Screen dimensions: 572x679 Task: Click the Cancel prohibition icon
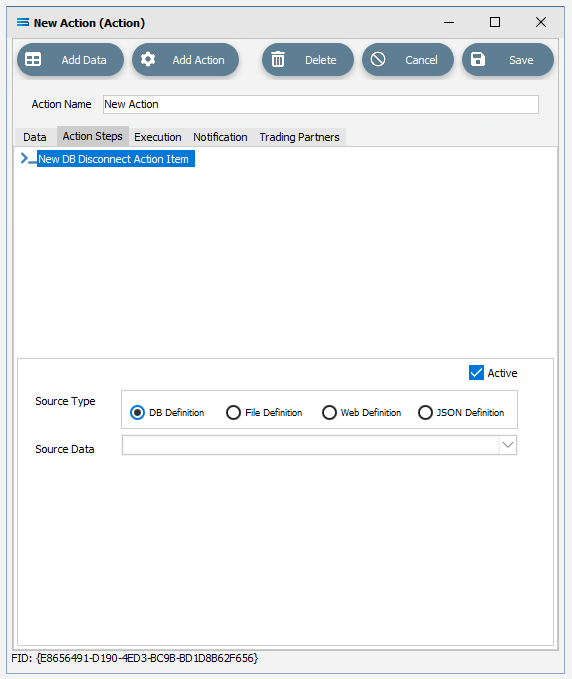point(378,59)
